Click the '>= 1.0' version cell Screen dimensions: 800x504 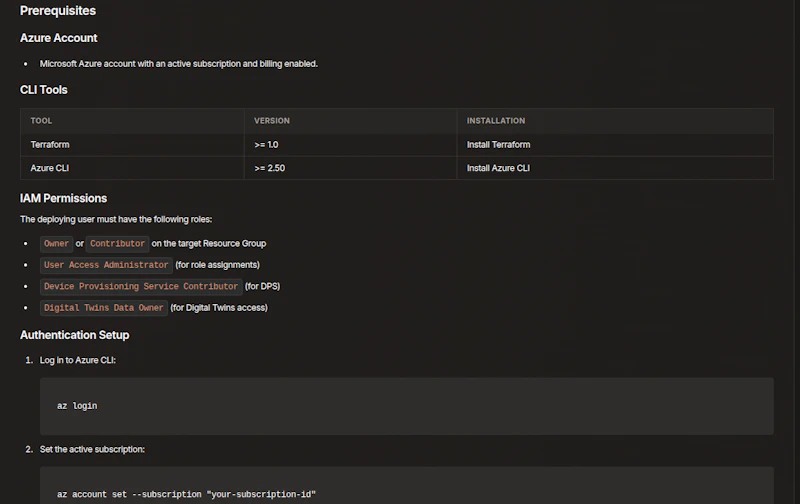tap(351, 145)
